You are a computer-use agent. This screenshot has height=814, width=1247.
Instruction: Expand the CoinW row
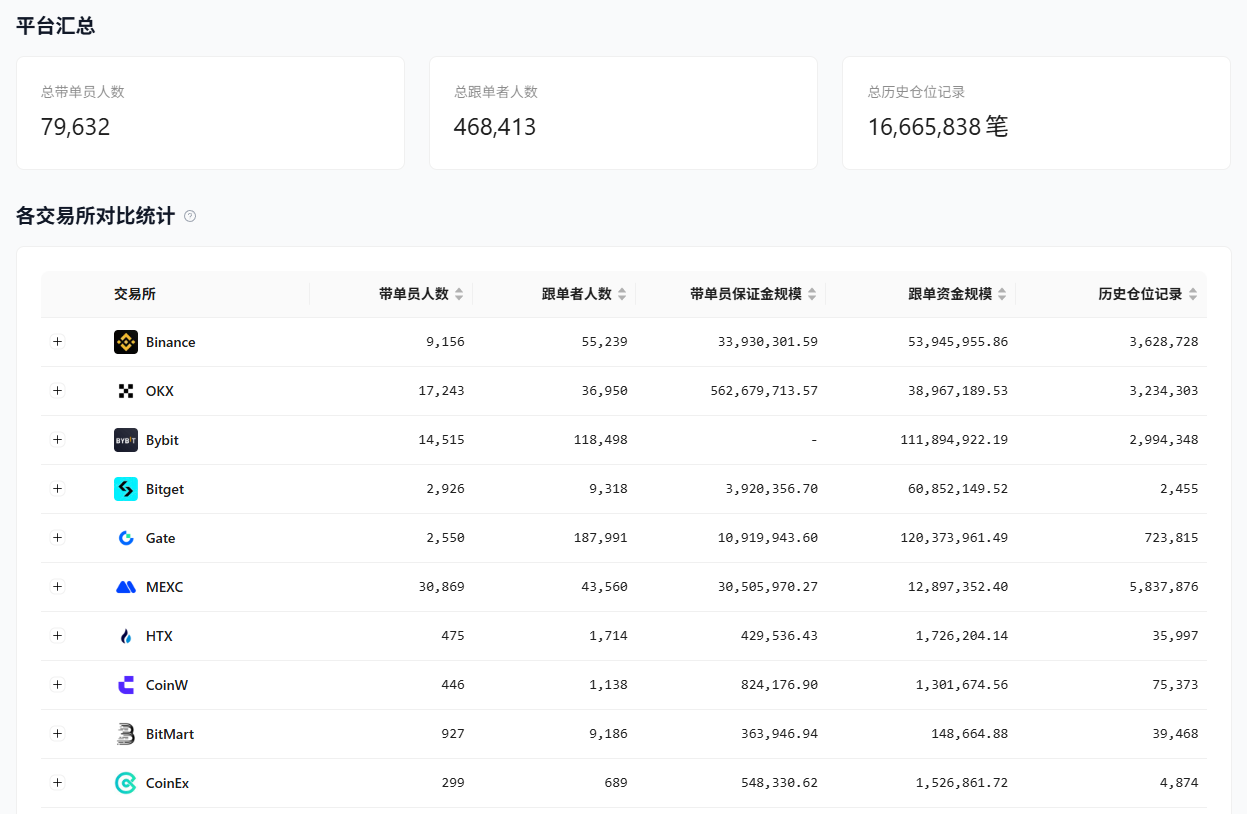pos(57,685)
